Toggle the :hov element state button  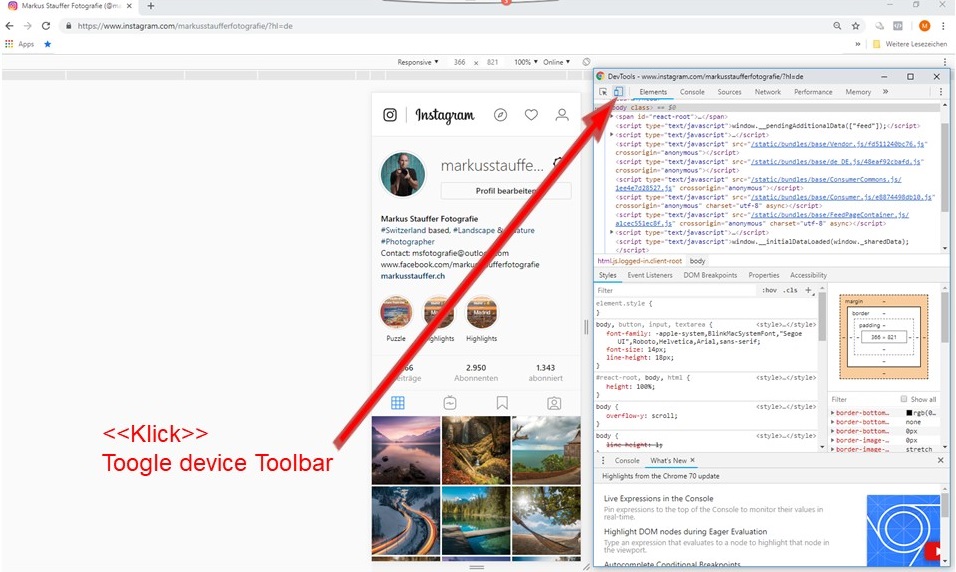(769, 290)
